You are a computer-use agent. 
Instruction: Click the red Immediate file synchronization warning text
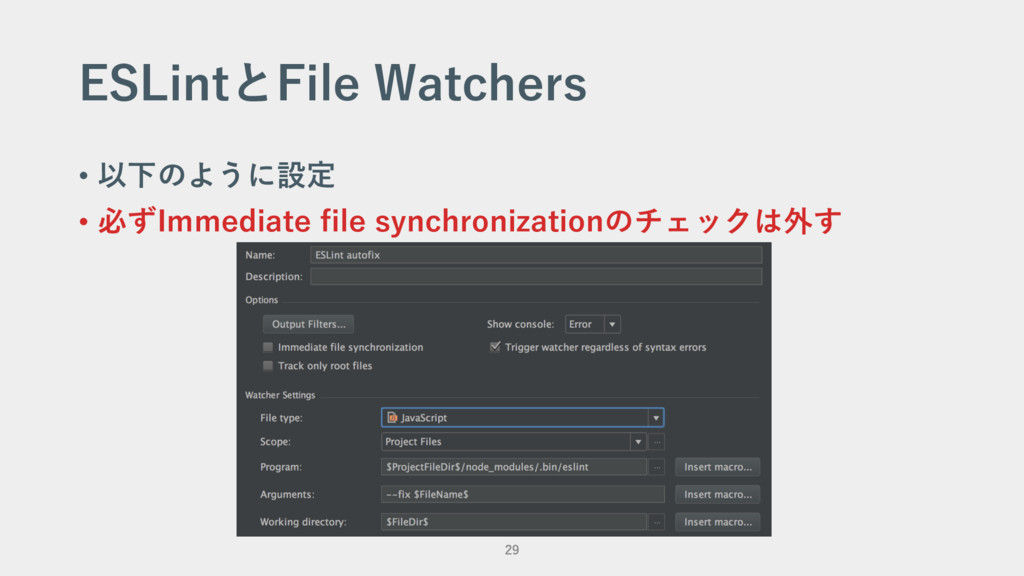470,221
